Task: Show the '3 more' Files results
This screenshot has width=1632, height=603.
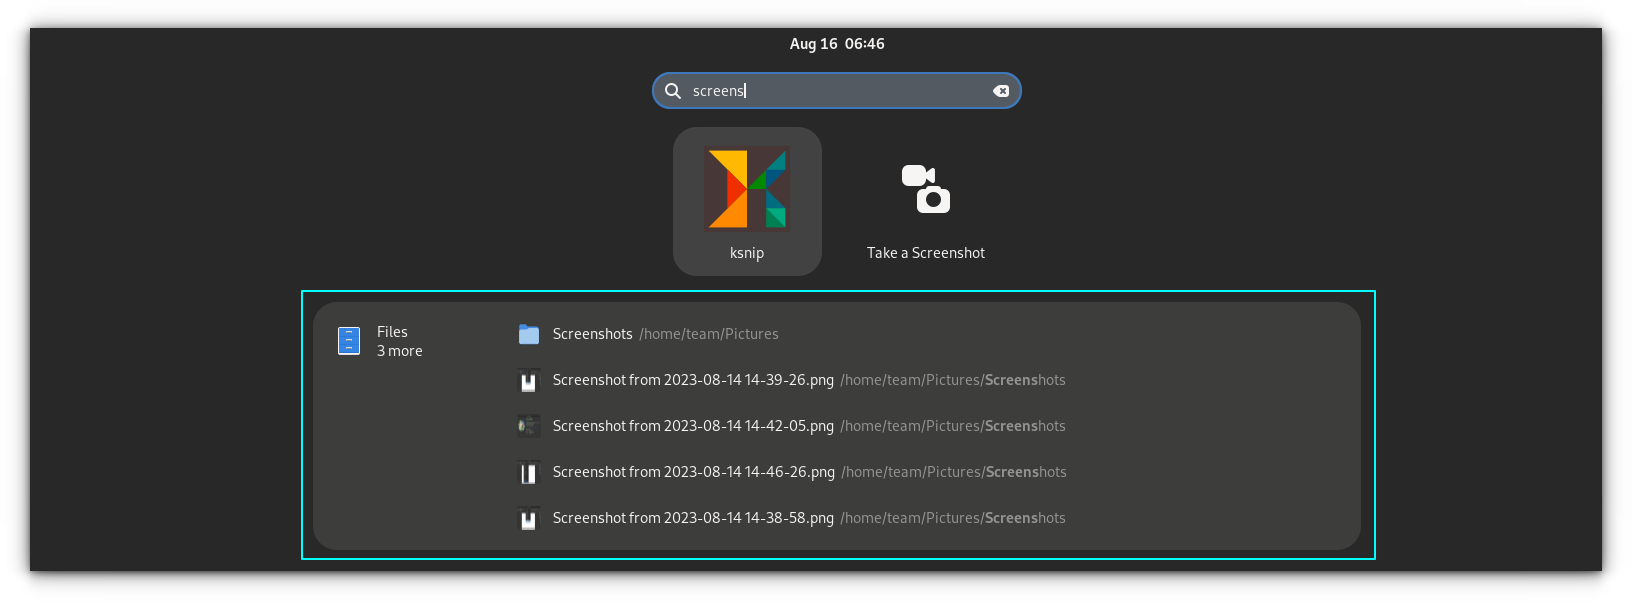Action: pyautogui.click(x=399, y=351)
